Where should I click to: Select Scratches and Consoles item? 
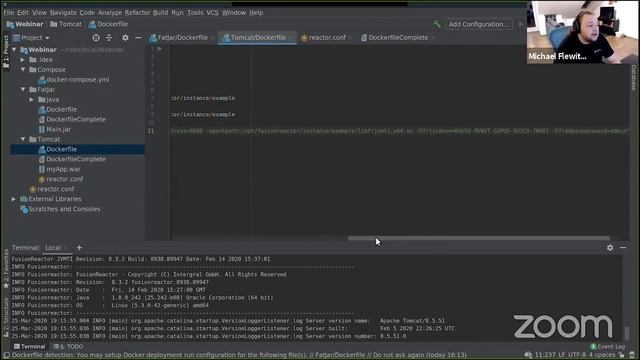pyautogui.click(x=60, y=209)
